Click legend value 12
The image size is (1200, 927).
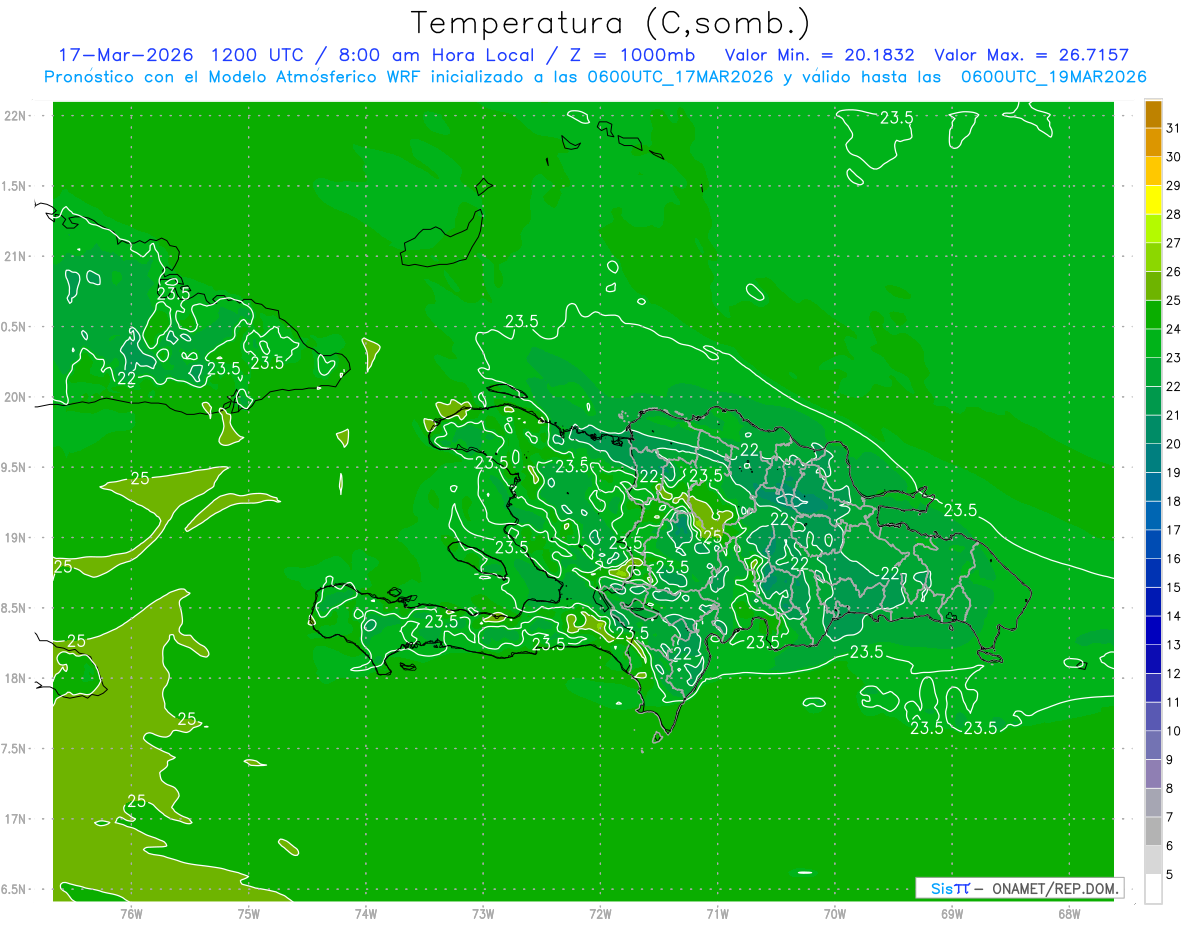(x=1174, y=673)
